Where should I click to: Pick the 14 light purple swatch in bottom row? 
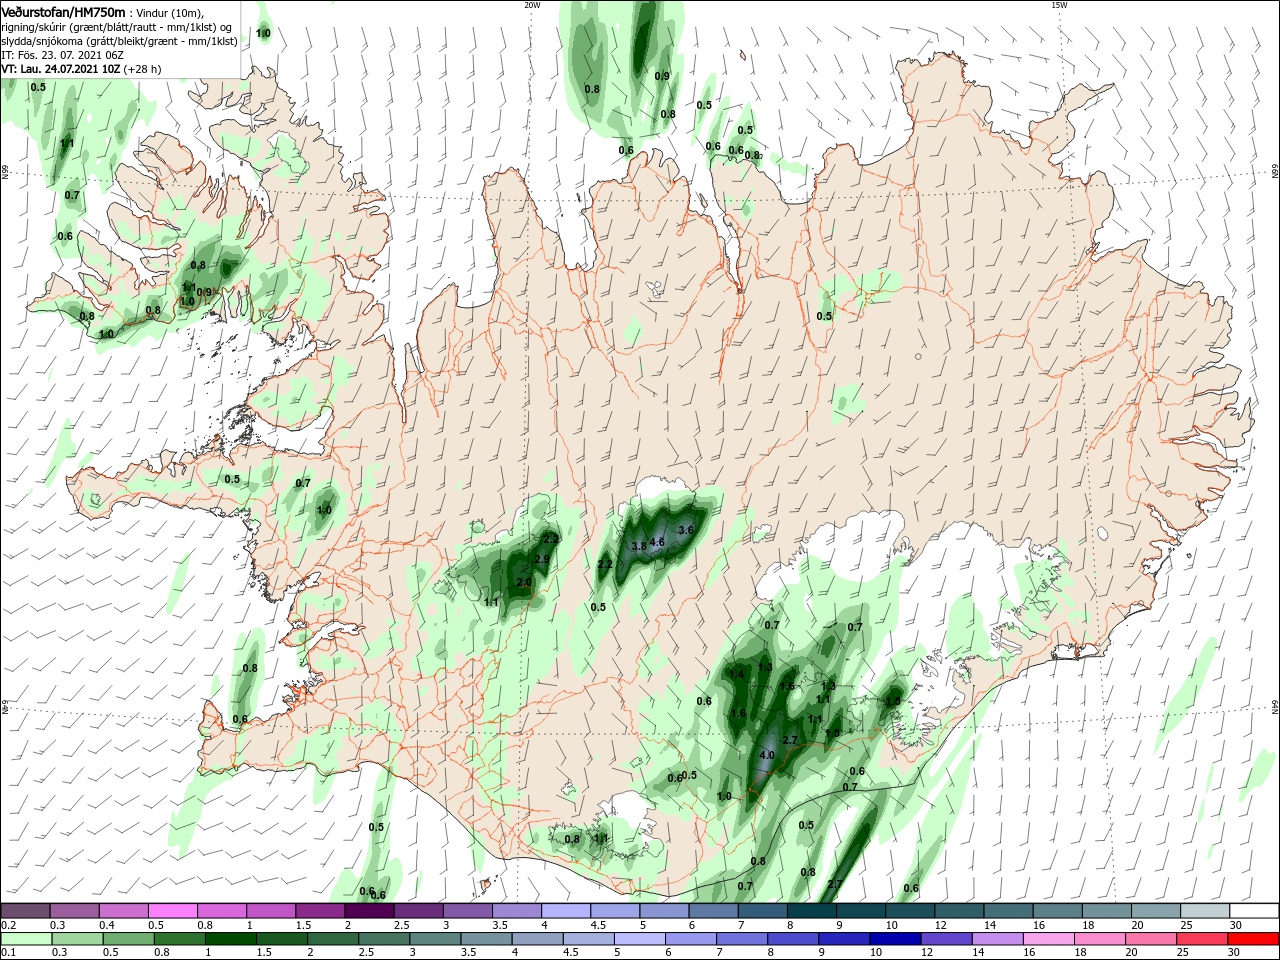tap(997, 939)
